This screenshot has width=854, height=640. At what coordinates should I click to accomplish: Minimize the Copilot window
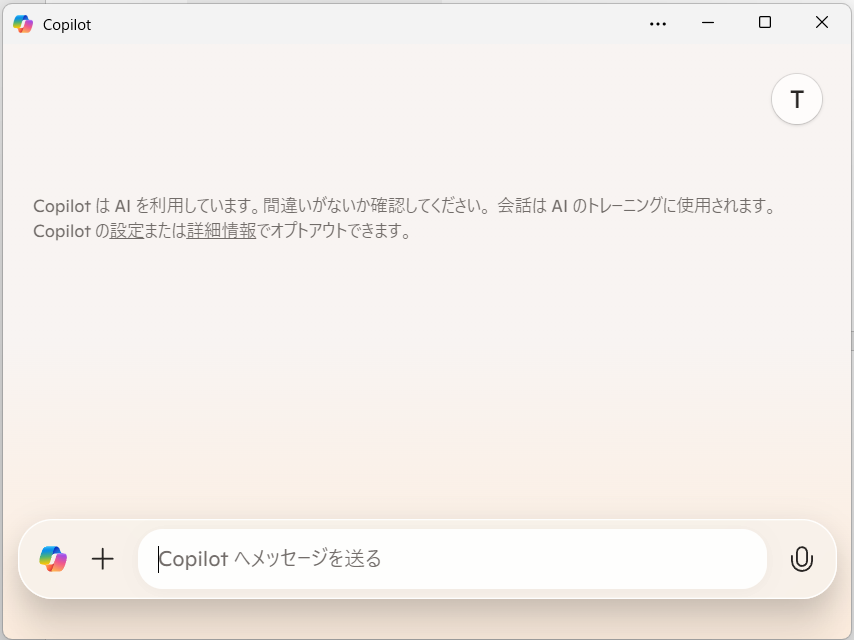(707, 23)
